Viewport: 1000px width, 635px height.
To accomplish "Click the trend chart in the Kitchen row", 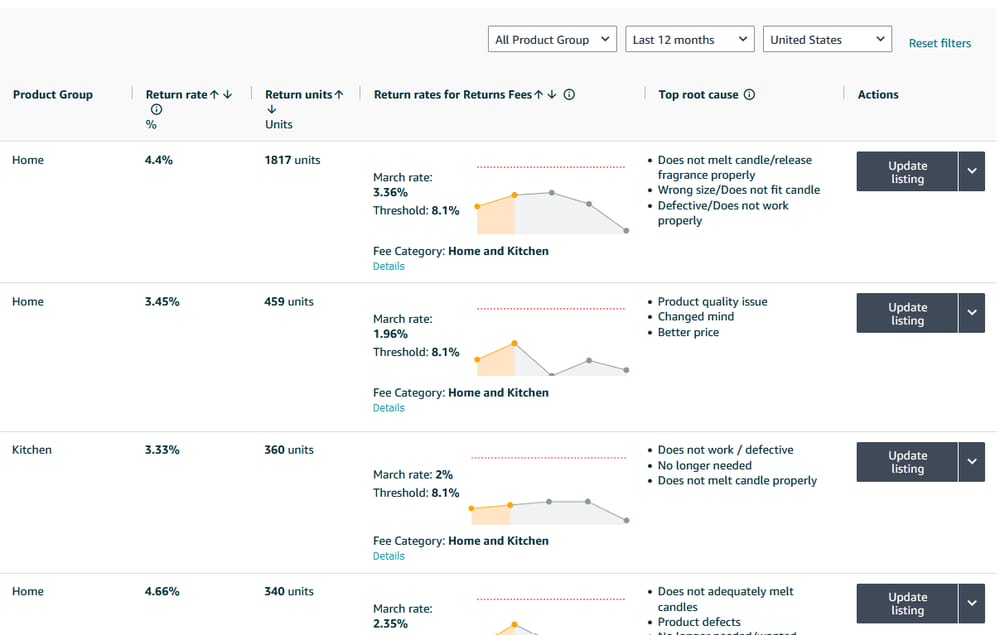I will [549, 490].
